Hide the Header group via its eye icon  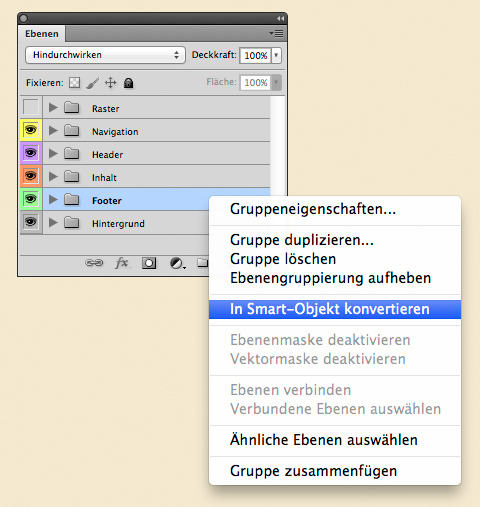click(x=31, y=153)
